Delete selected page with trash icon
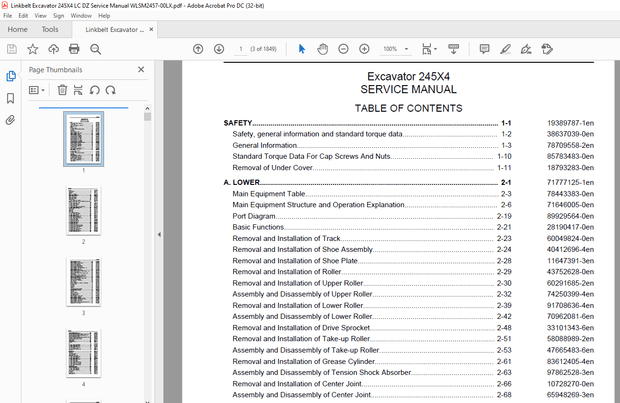This screenshot has height=403, width=620. (62, 90)
